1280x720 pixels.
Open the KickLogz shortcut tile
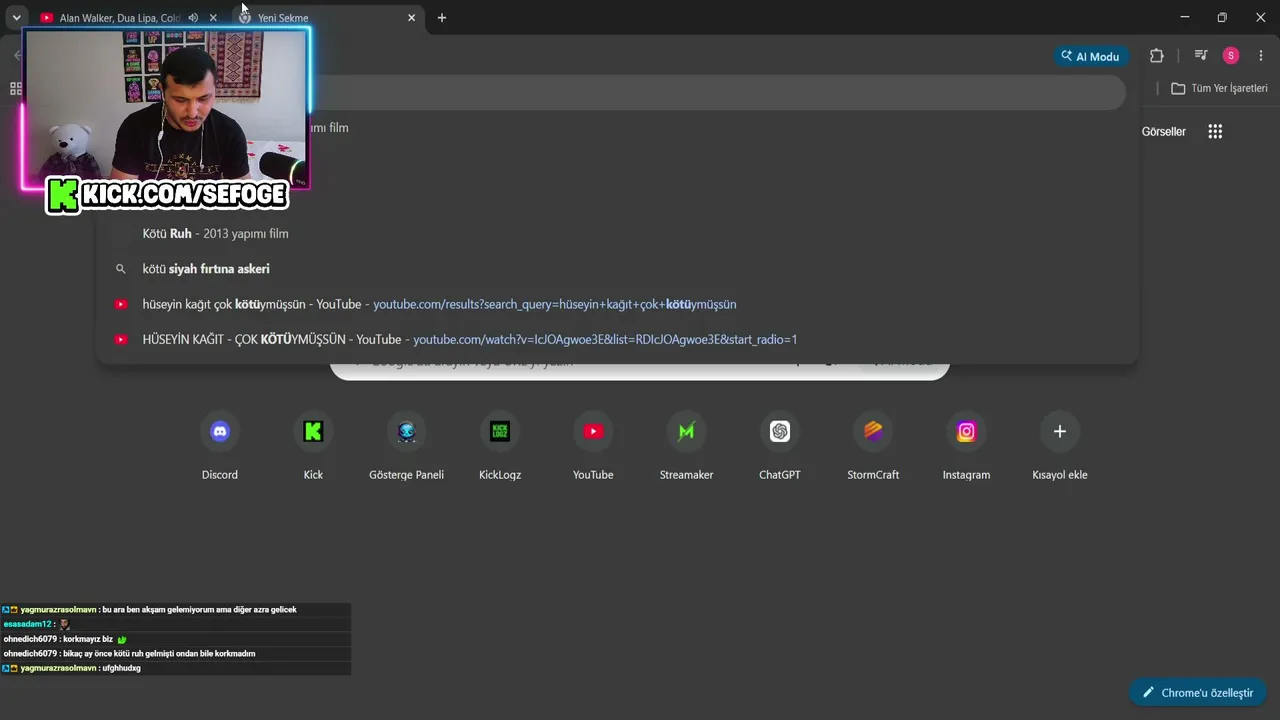[500, 446]
